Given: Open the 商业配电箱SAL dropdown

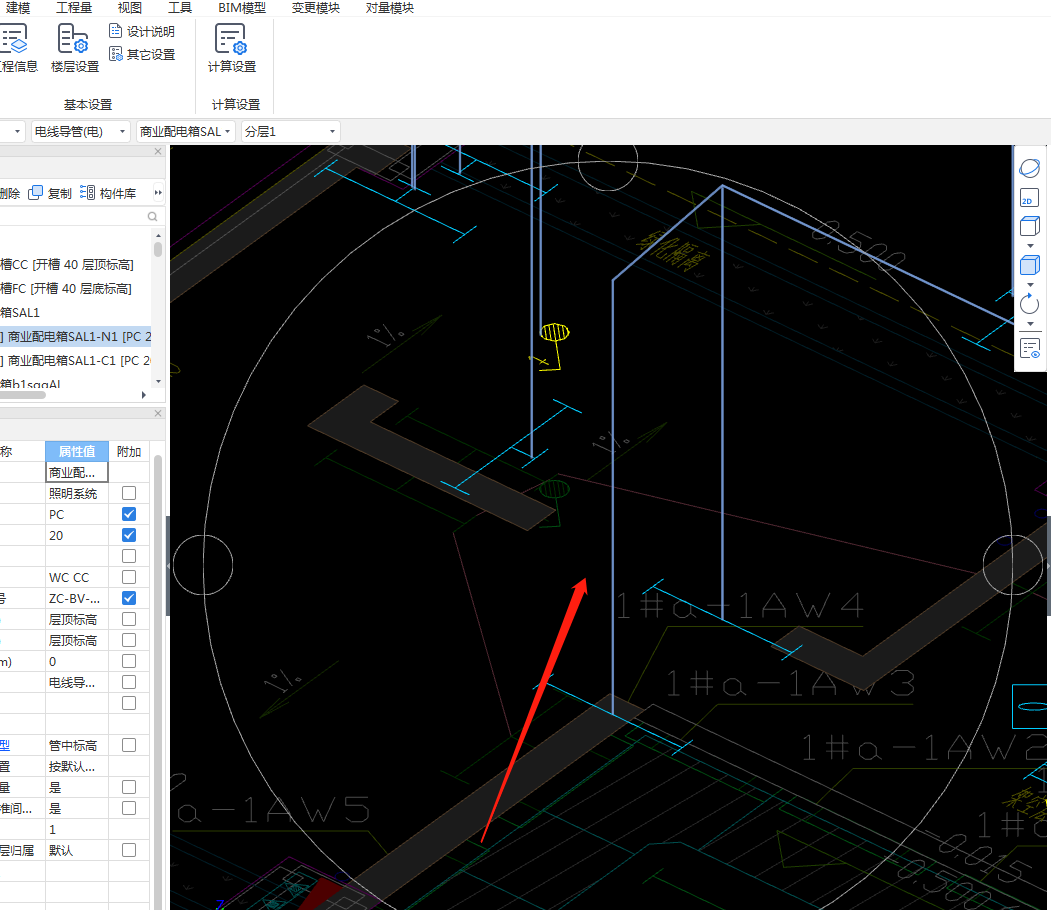Looking at the screenshot, I should [x=185, y=131].
